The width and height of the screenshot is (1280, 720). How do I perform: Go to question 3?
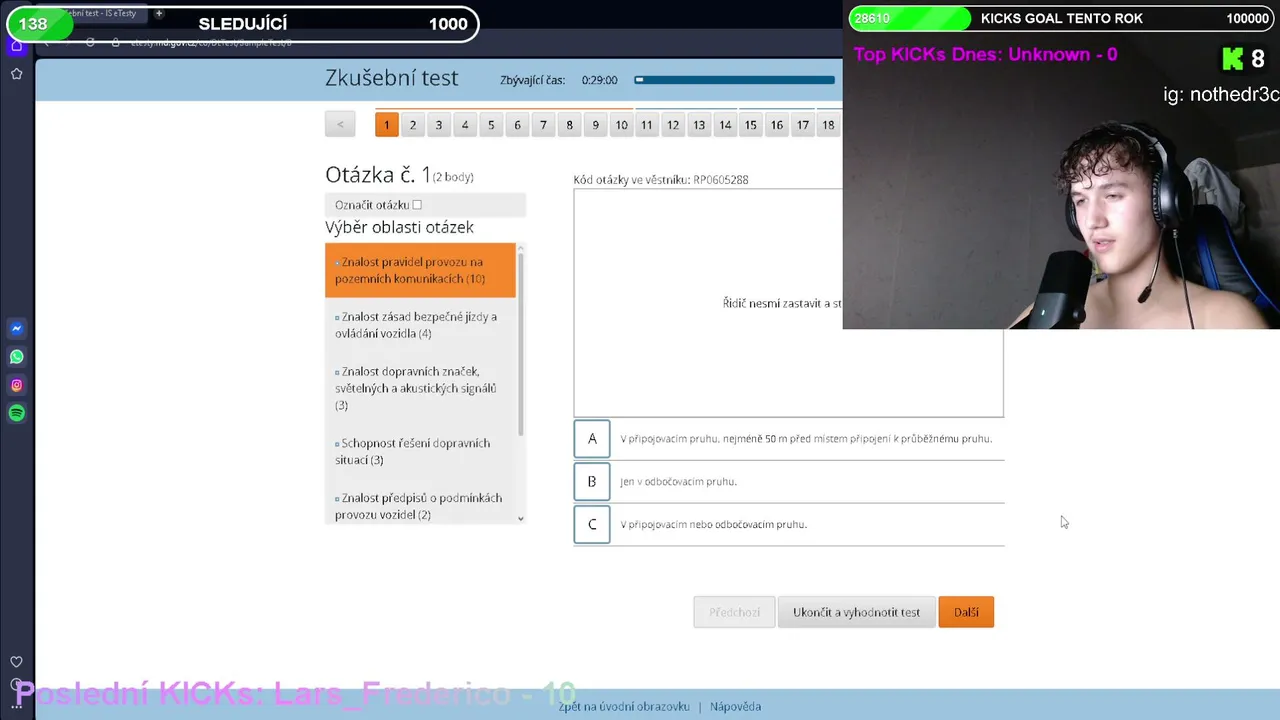(x=438, y=125)
